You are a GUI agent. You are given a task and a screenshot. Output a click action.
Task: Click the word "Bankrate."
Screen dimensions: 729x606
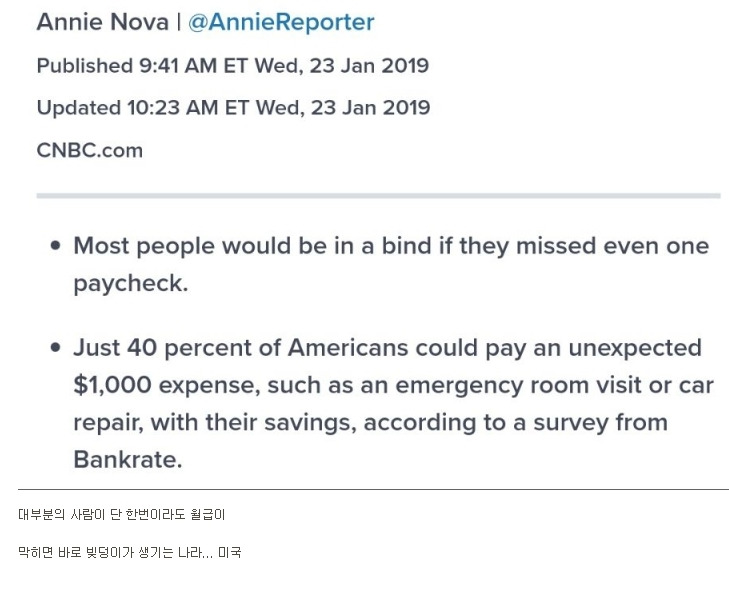(x=126, y=459)
